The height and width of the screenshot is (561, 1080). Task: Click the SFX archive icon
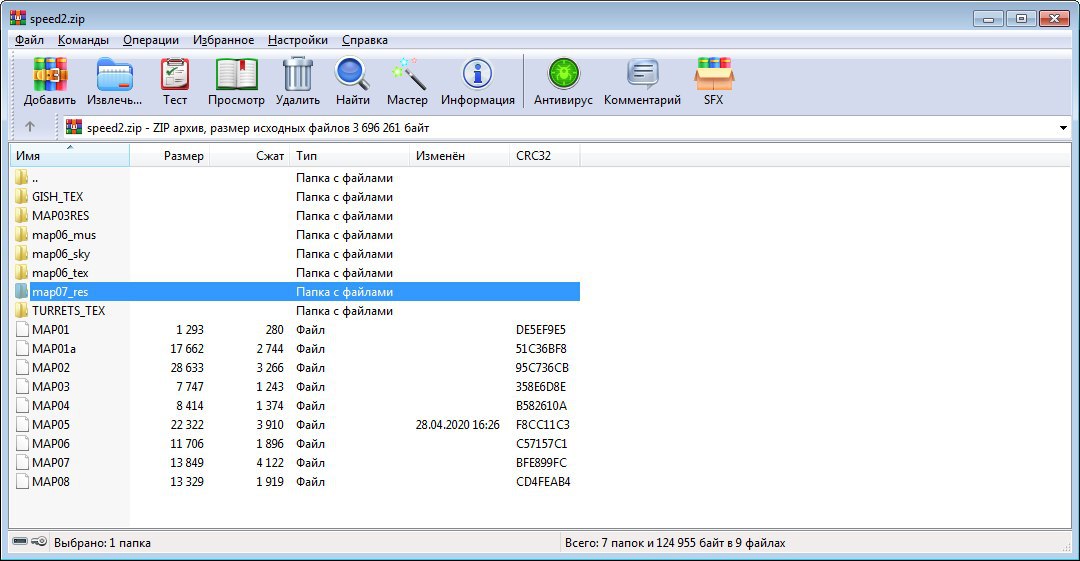714,74
